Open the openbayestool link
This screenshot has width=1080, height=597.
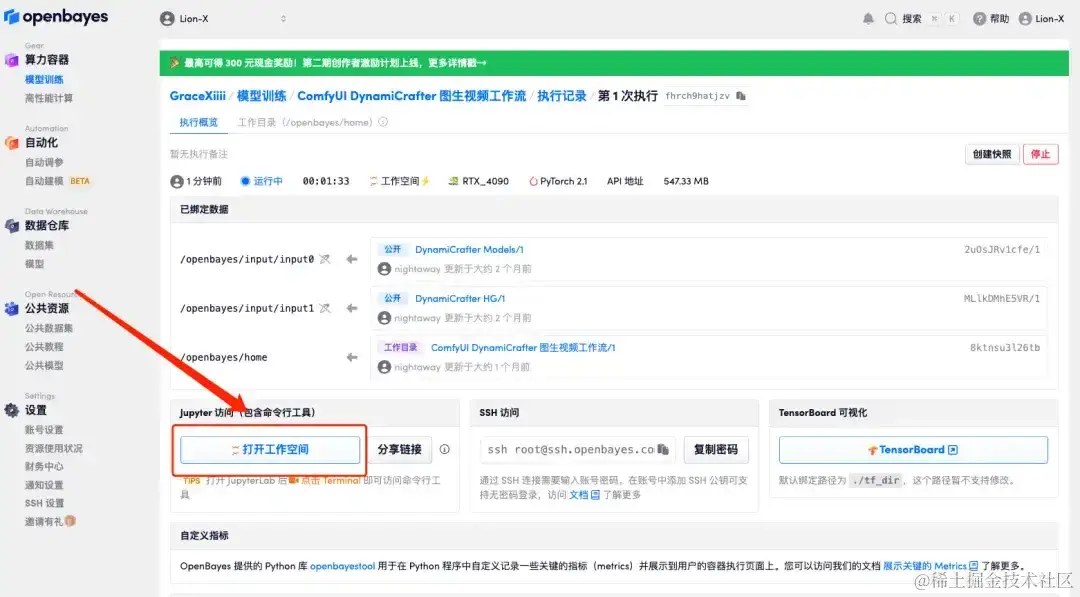point(342,566)
